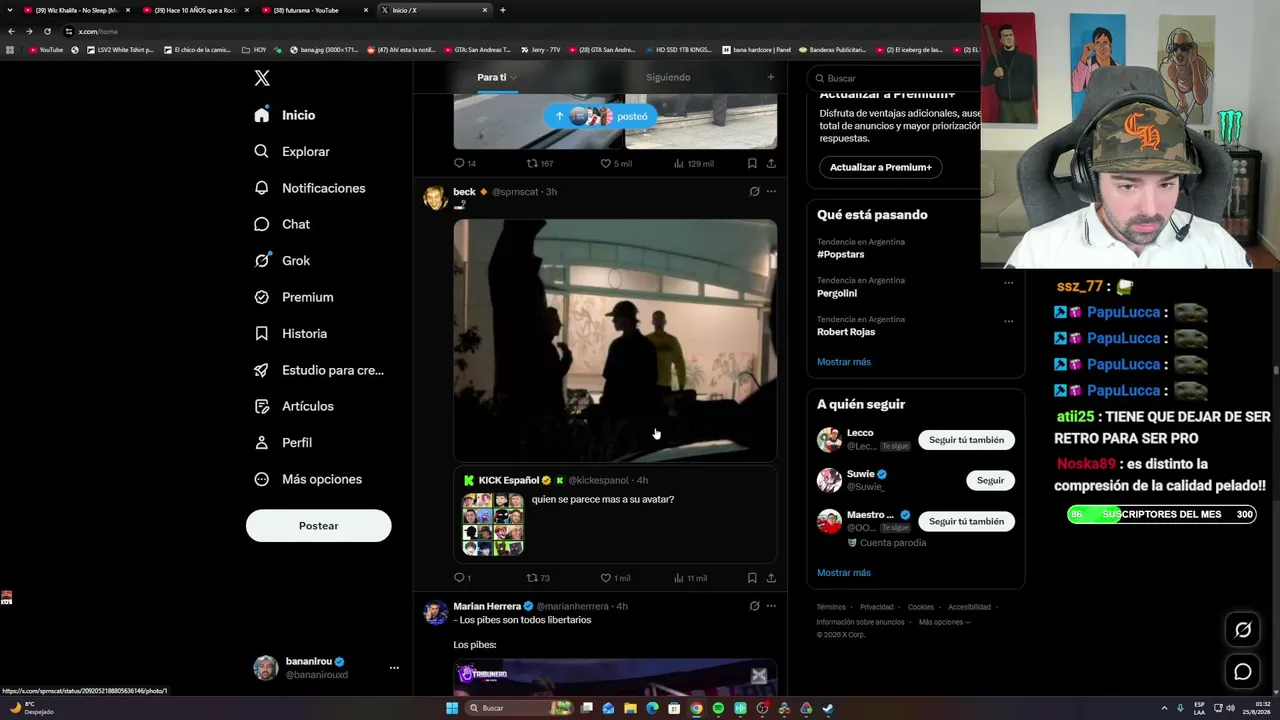This screenshot has width=1280, height=720.
Task: Click the X logo in the sidebar
Action: coord(262,78)
